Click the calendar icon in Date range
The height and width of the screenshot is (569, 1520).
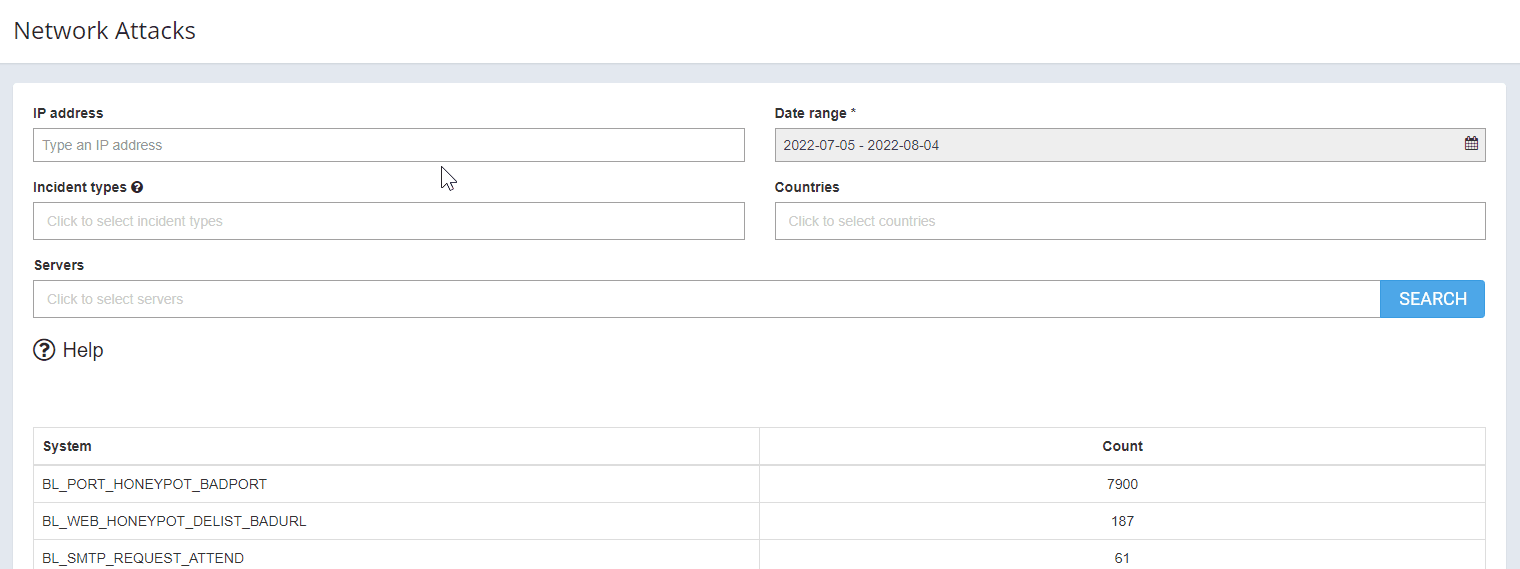pos(1471,144)
